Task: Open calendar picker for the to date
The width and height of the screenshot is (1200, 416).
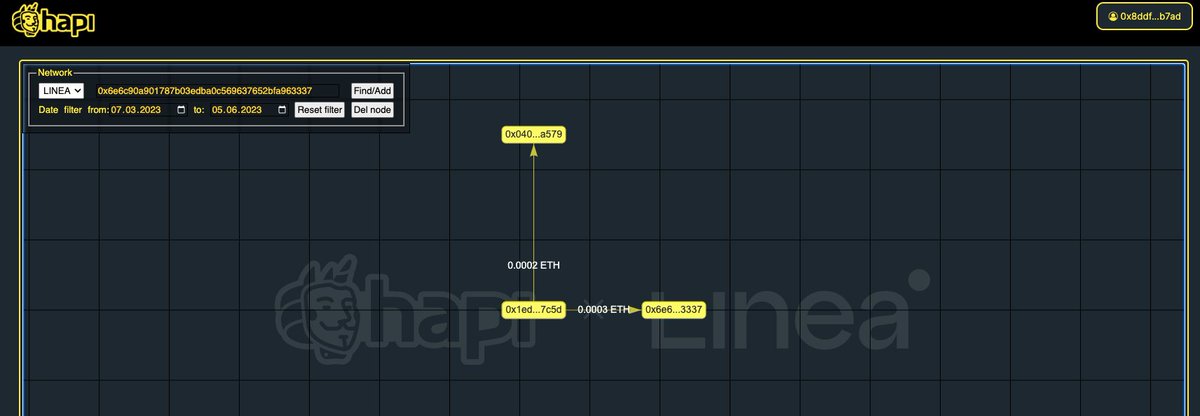Action: pyautogui.click(x=282, y=110)
